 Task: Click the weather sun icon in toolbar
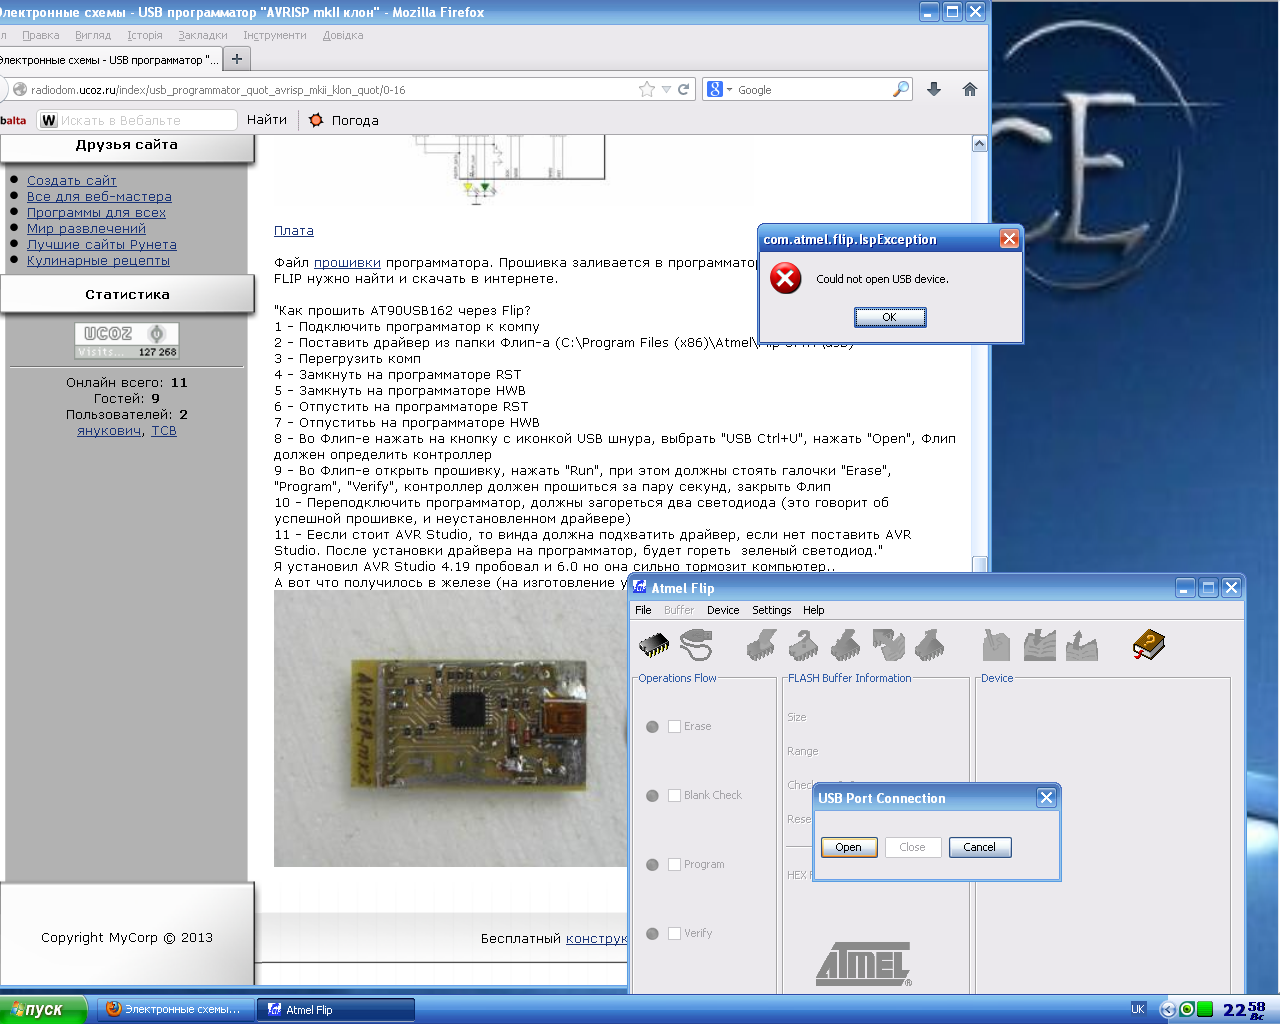[316, 120]
